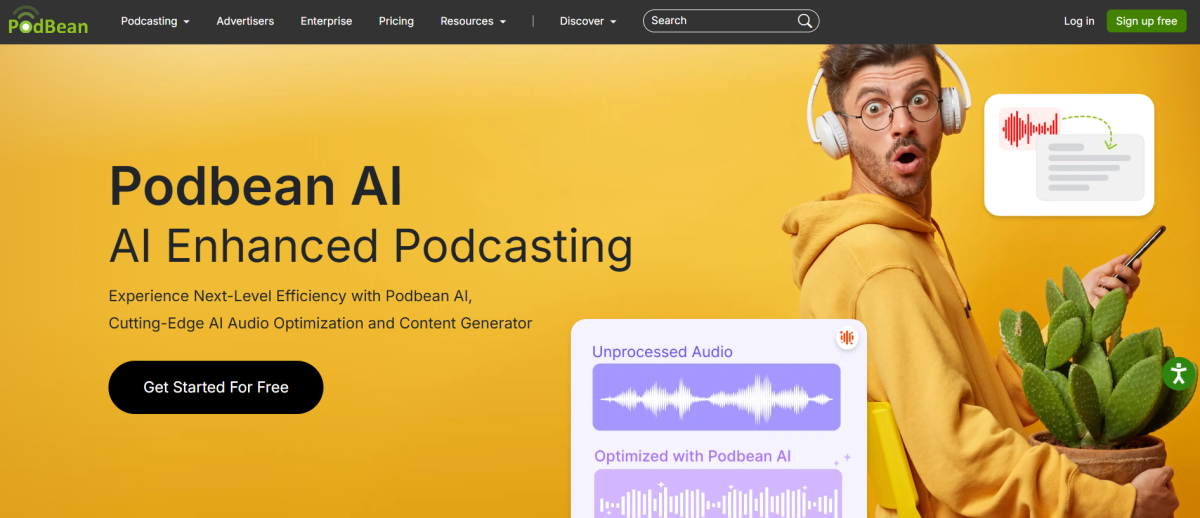Click the Optimized with Podbean AI waveform
The image size is (1200, 518).
pos(717,494)
